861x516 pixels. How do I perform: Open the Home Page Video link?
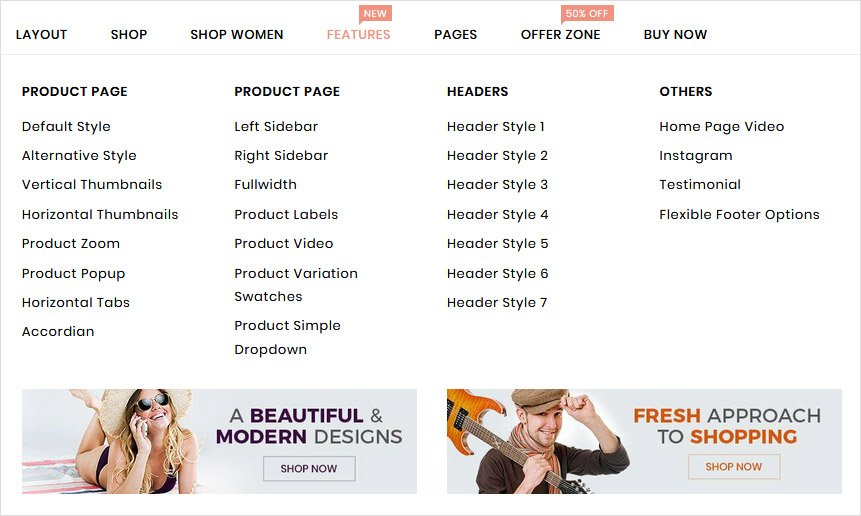(722, 127)
